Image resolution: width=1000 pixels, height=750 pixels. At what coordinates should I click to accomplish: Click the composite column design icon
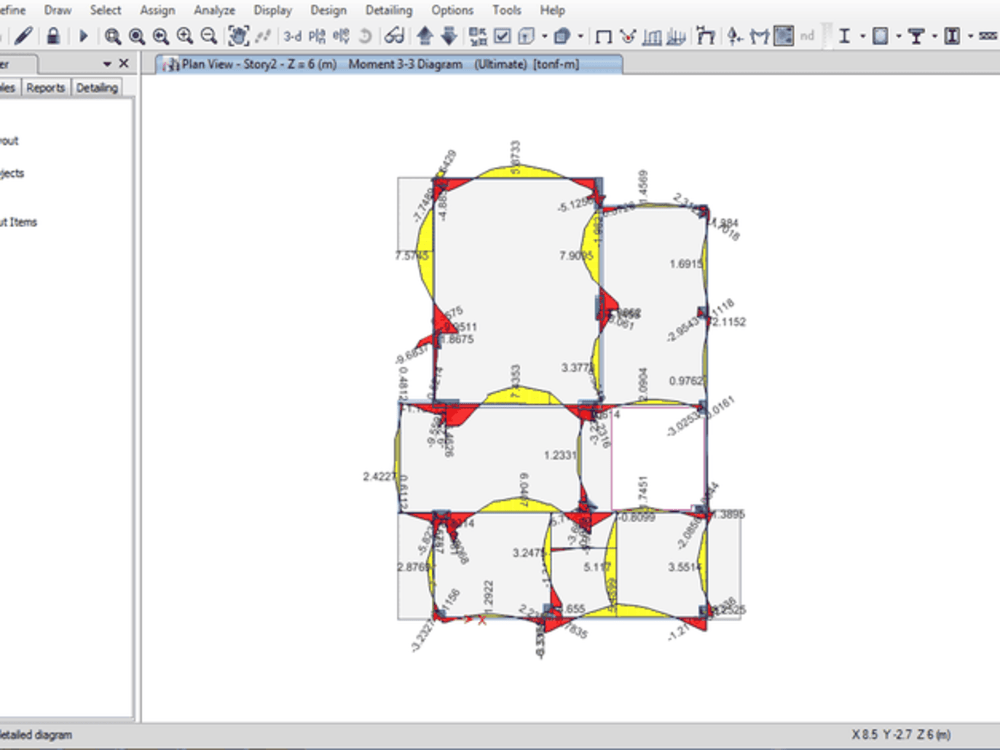(952, 36)
